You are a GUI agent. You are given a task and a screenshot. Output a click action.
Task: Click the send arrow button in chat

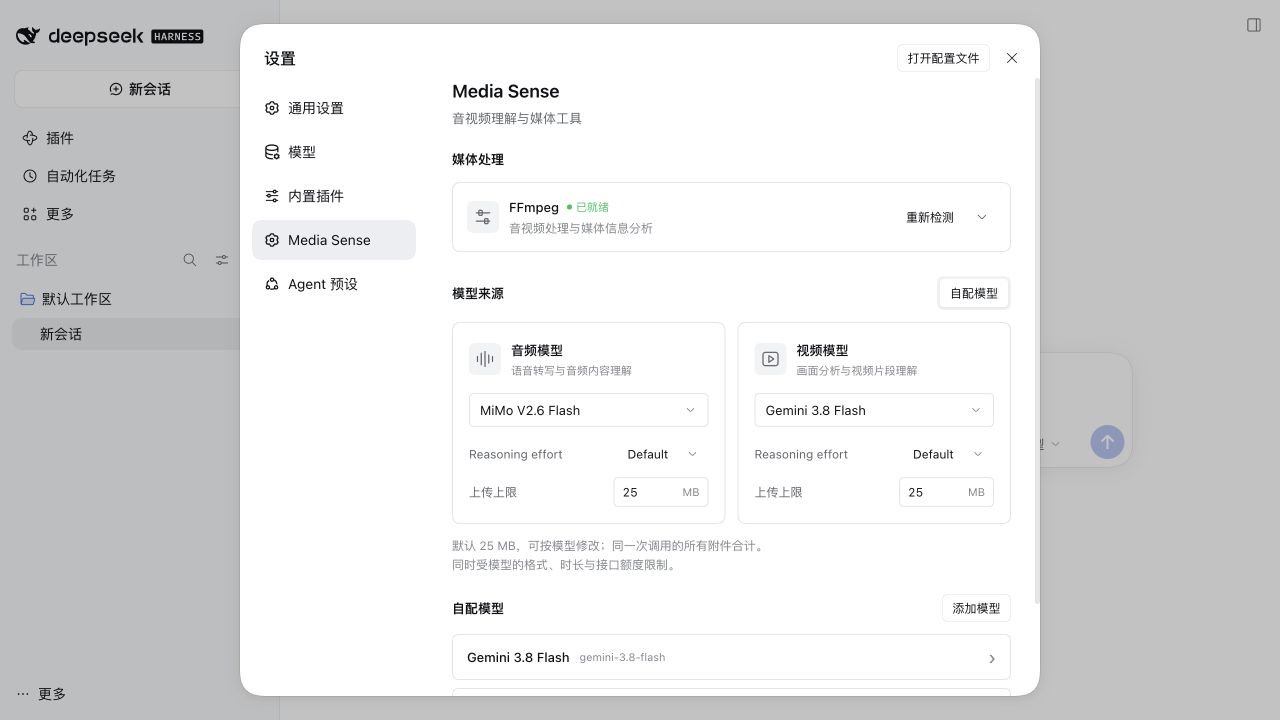coord(1107,442)
